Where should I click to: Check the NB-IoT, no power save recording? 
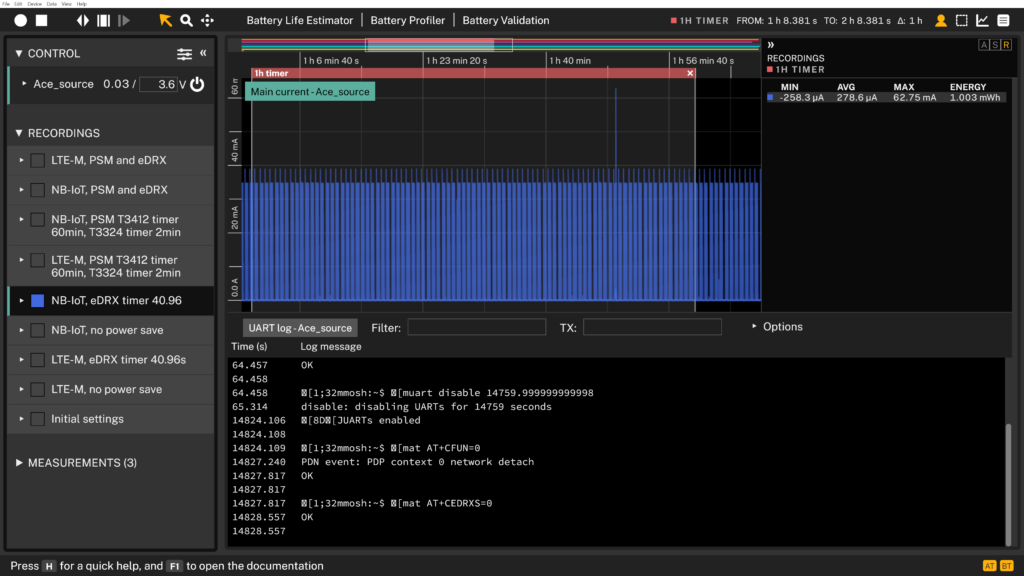click(x=37, y=330)
